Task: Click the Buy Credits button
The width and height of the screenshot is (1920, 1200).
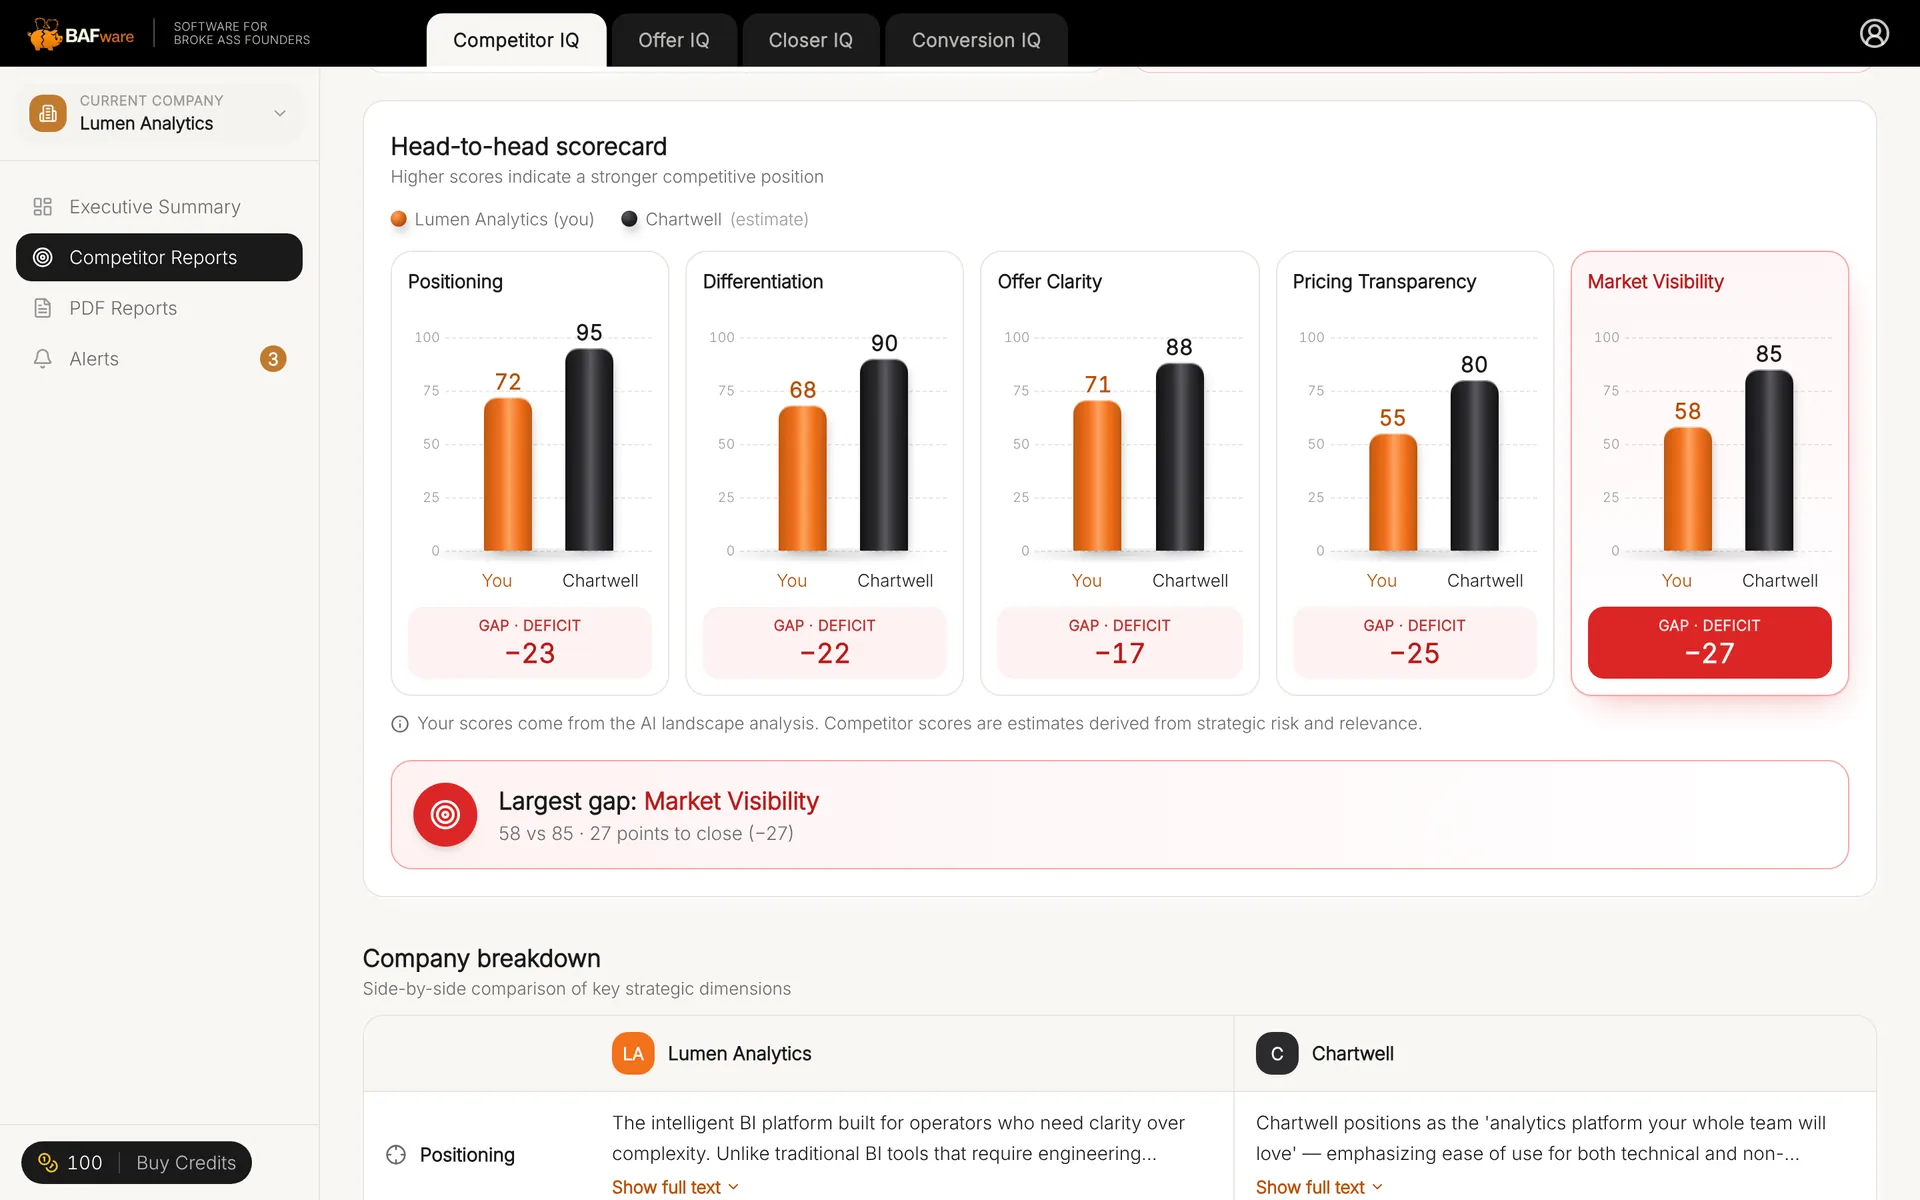Action: [186, 1162]
